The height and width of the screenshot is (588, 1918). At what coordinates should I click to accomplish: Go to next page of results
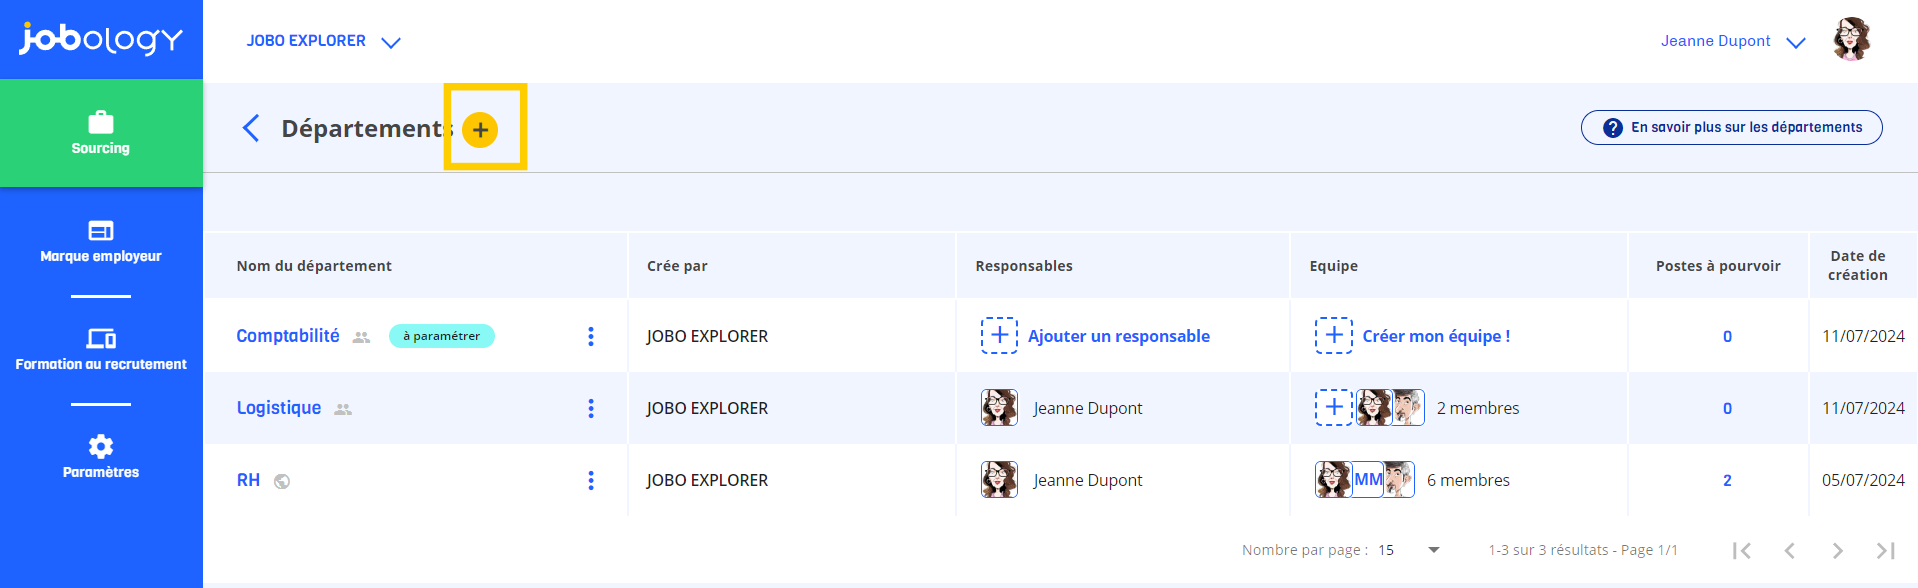pos(1837,550)
